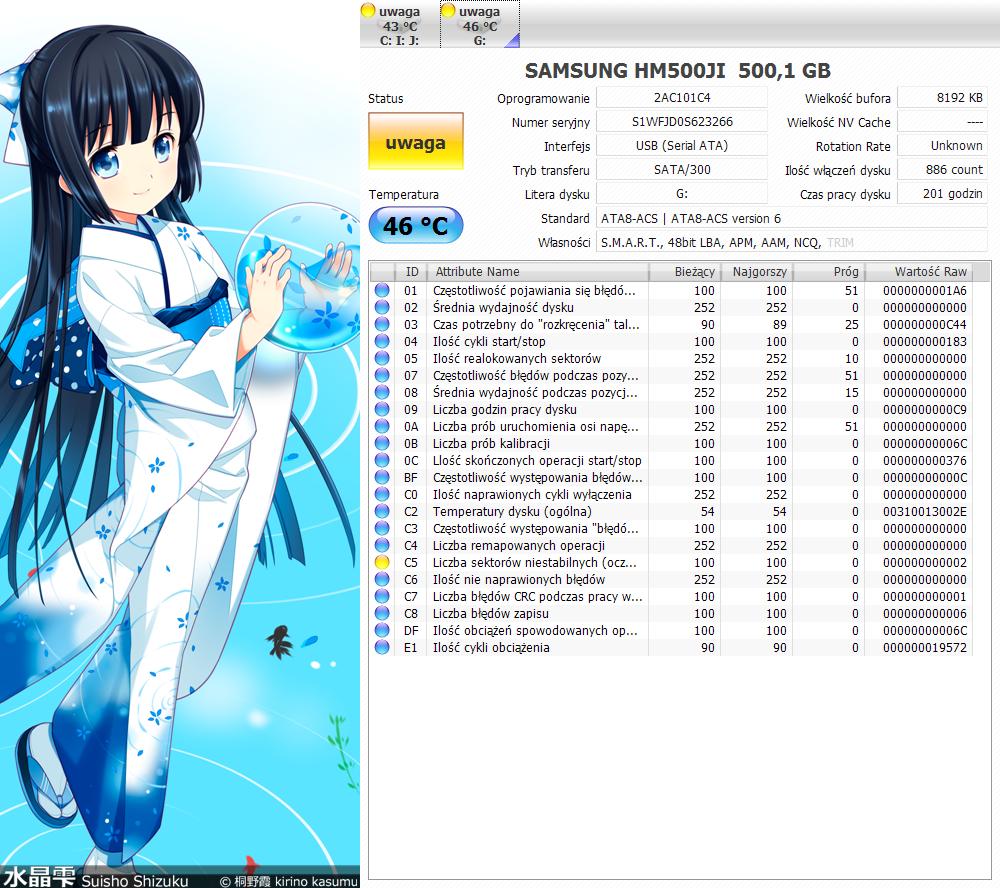Click blue status icon of attribute E1
The height and width of the screenshot is (888, 1000).
(x=382, y=648)
